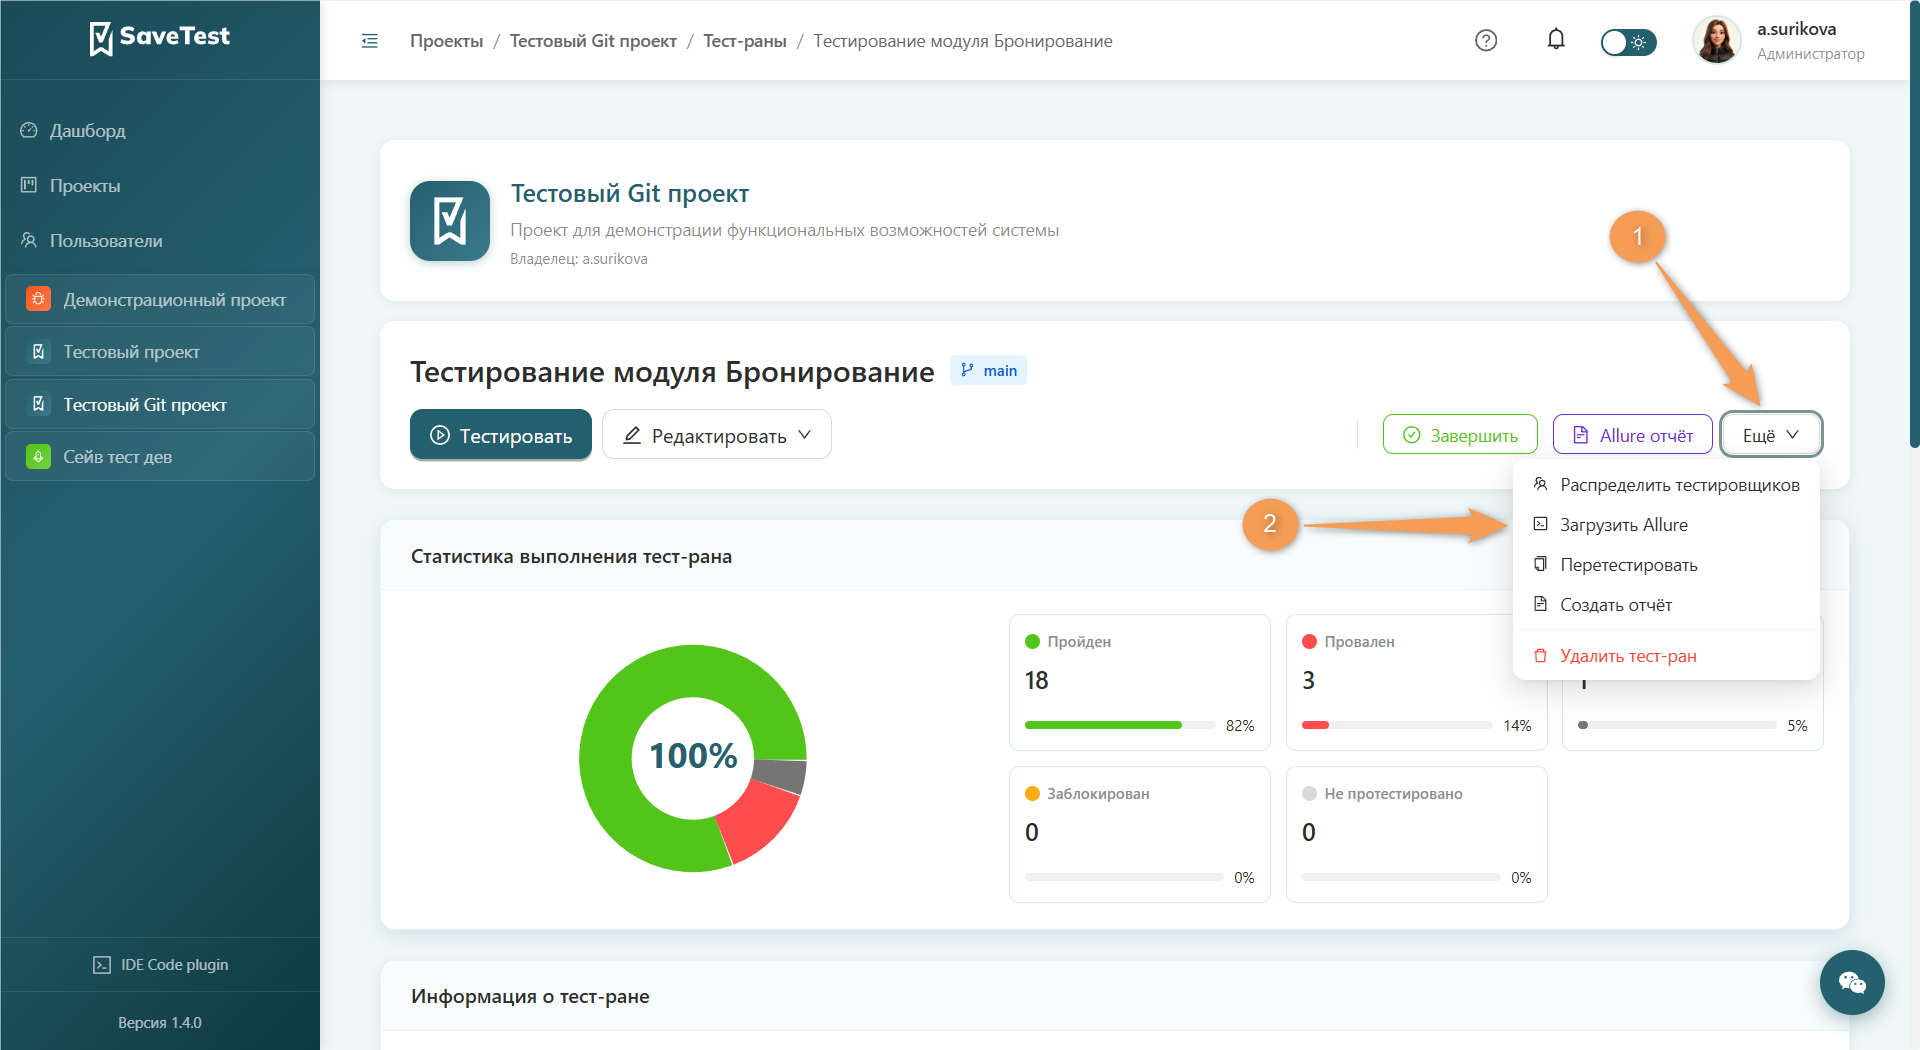Toggle the light/dark theme switch
Image resolution: width=1920 pixels, height=1050 pixels.
tap(1628, 42)
